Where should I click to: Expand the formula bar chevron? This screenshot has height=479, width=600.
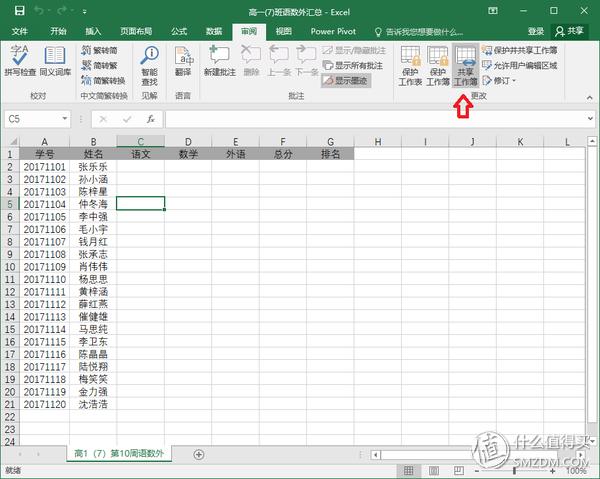(590, 119)
